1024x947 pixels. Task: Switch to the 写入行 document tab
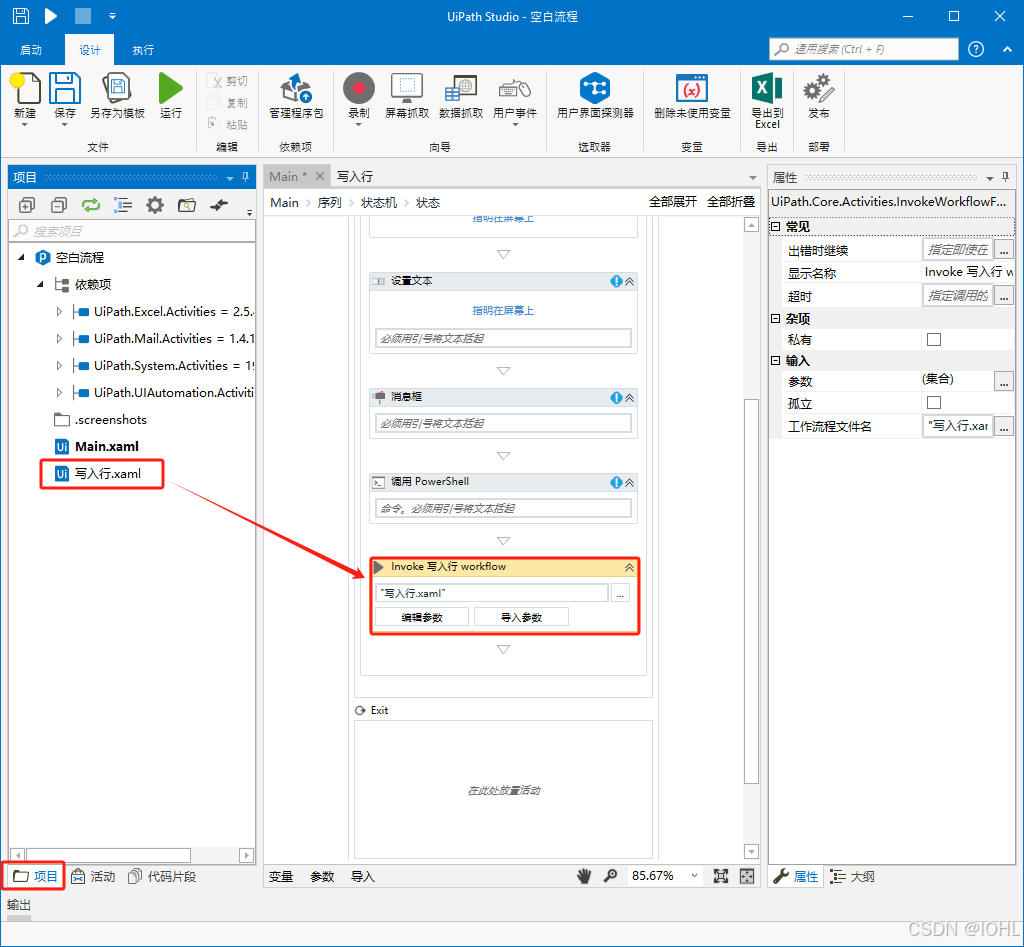(x=355, y=176)
